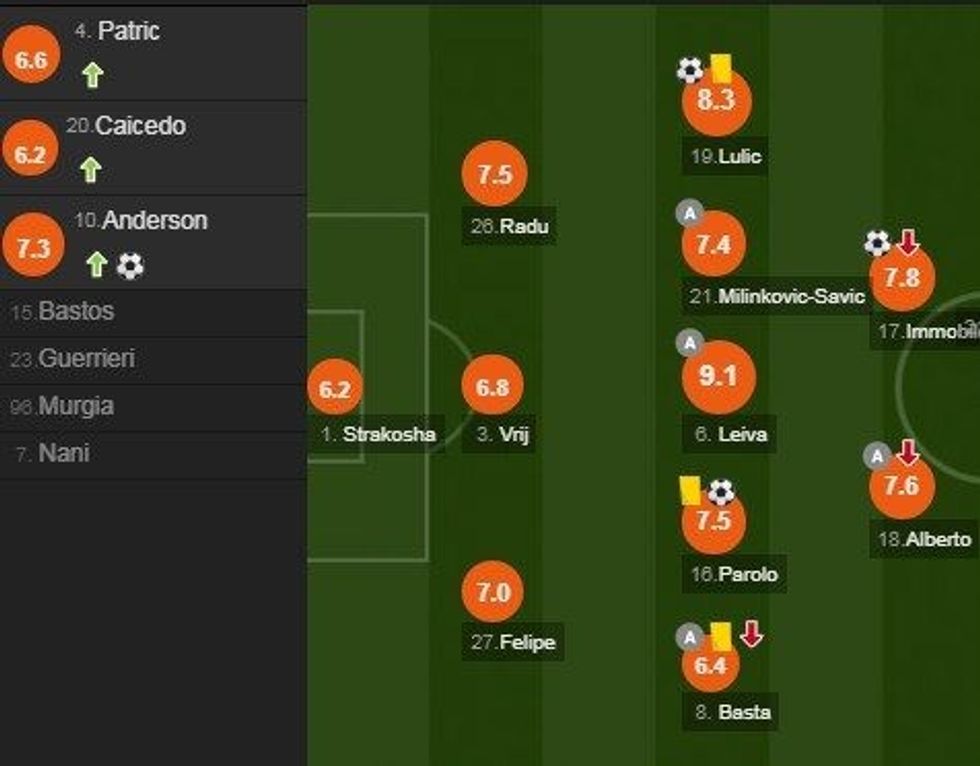Open Leiva's 9.1 rating circle
The height and width of the screenshot is (766, 980).
pyautogui.click(x=716, y=377)
